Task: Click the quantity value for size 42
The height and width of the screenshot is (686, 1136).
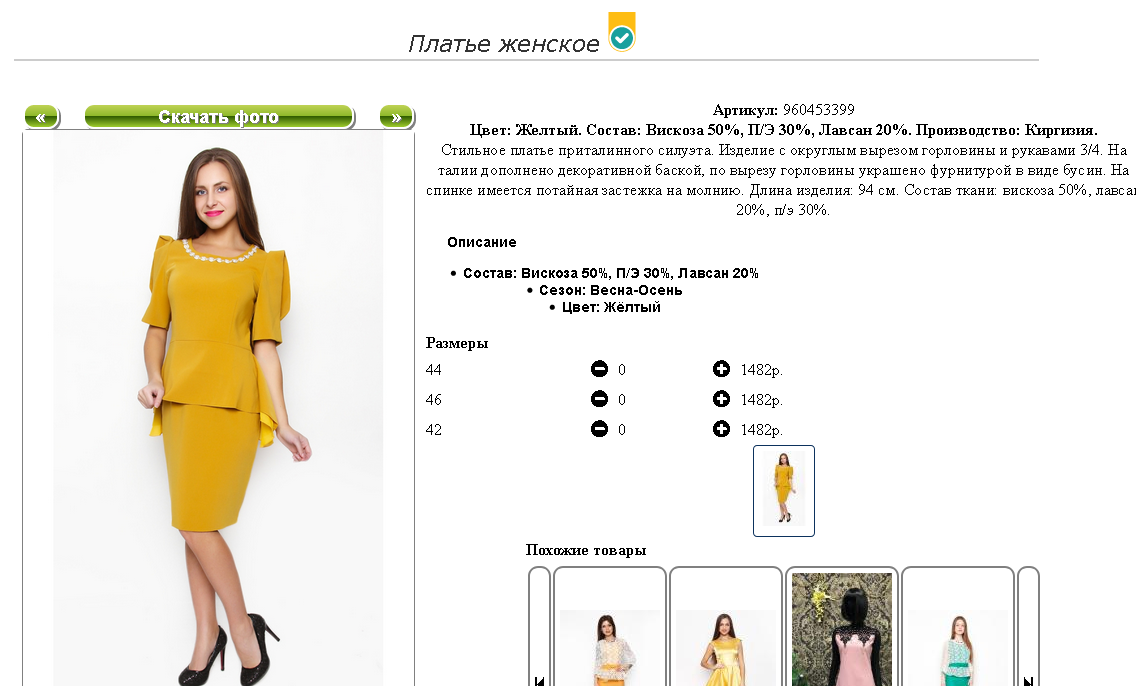Action: [622, 430]
